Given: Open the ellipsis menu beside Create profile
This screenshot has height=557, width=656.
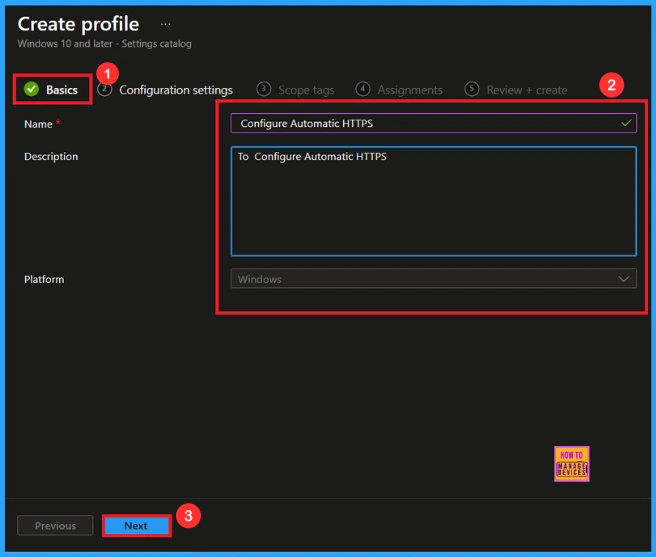Looking at the screenshot, I should point(165,24).
